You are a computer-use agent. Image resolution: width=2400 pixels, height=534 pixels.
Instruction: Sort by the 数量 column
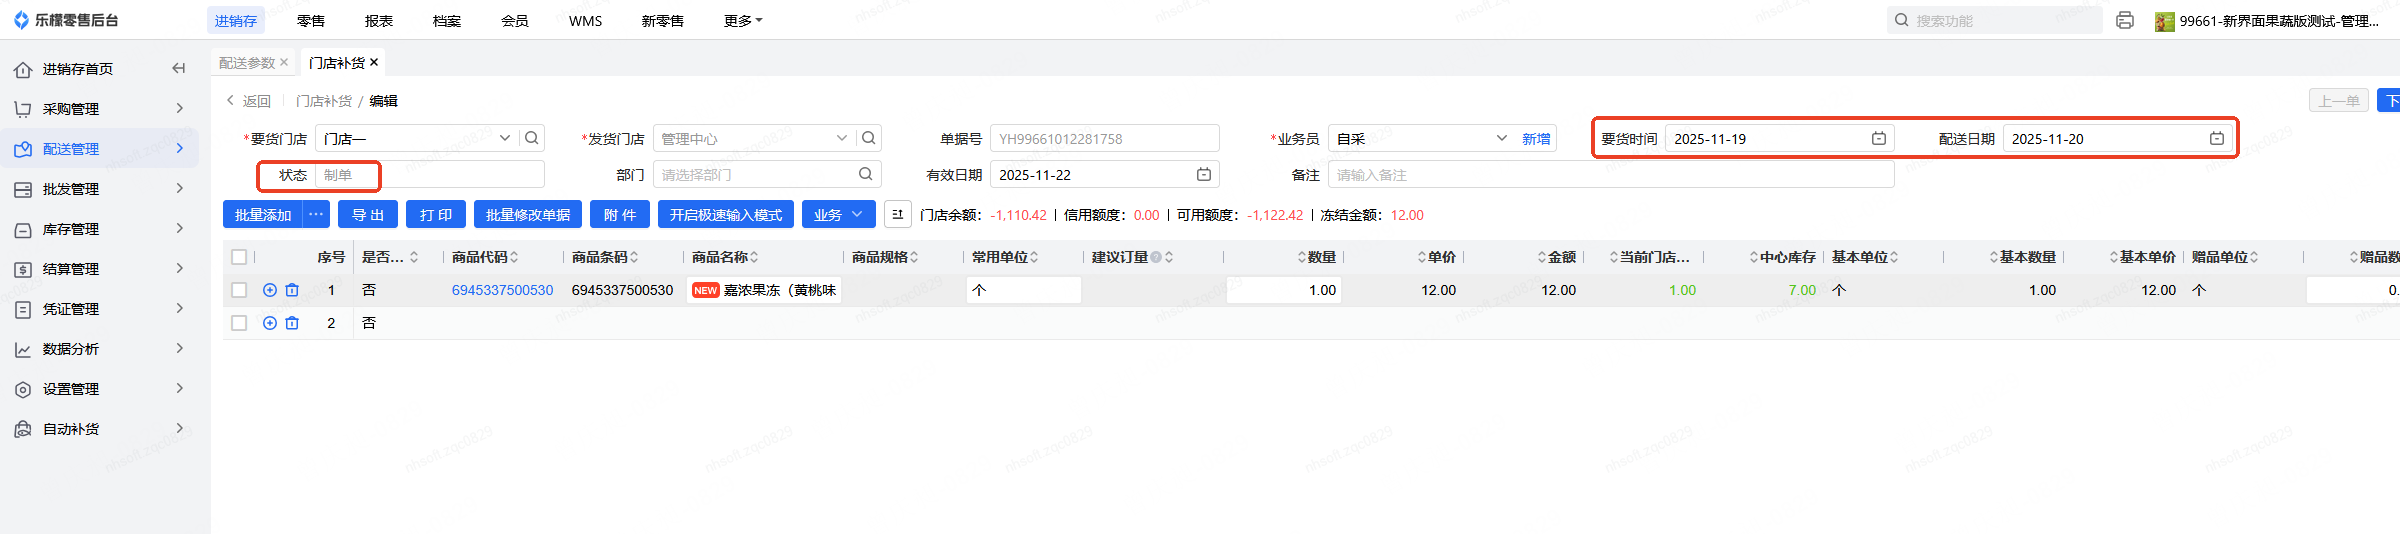pos(1302,257)
